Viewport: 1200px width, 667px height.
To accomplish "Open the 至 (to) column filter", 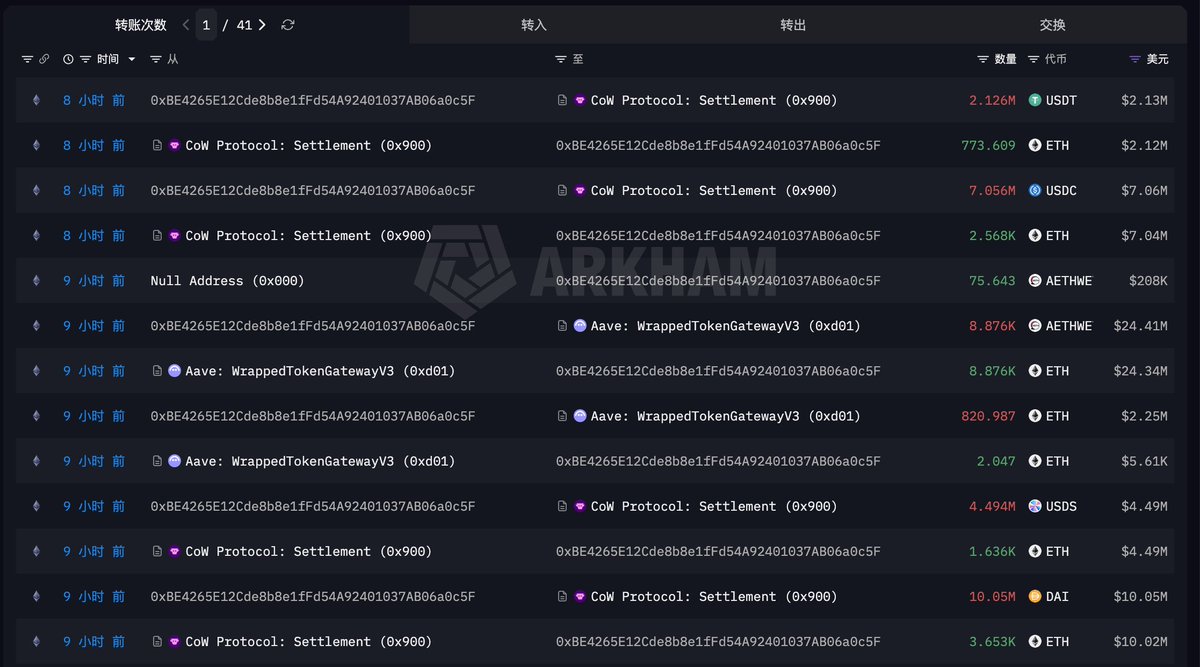I will [561, 59].
